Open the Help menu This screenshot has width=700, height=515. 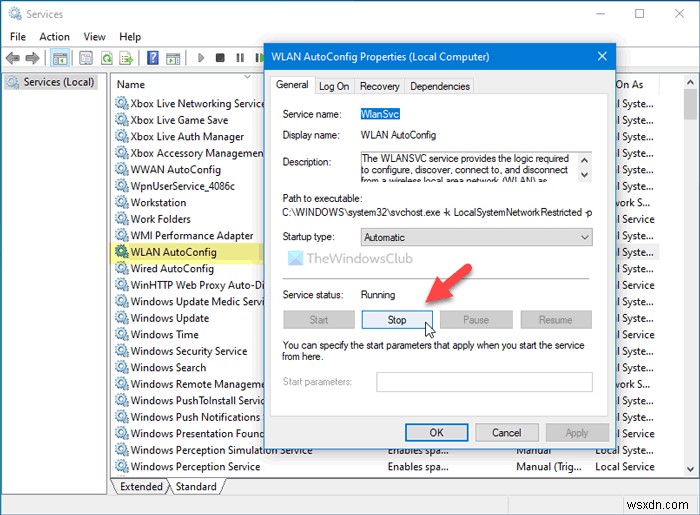click(130, 37)
